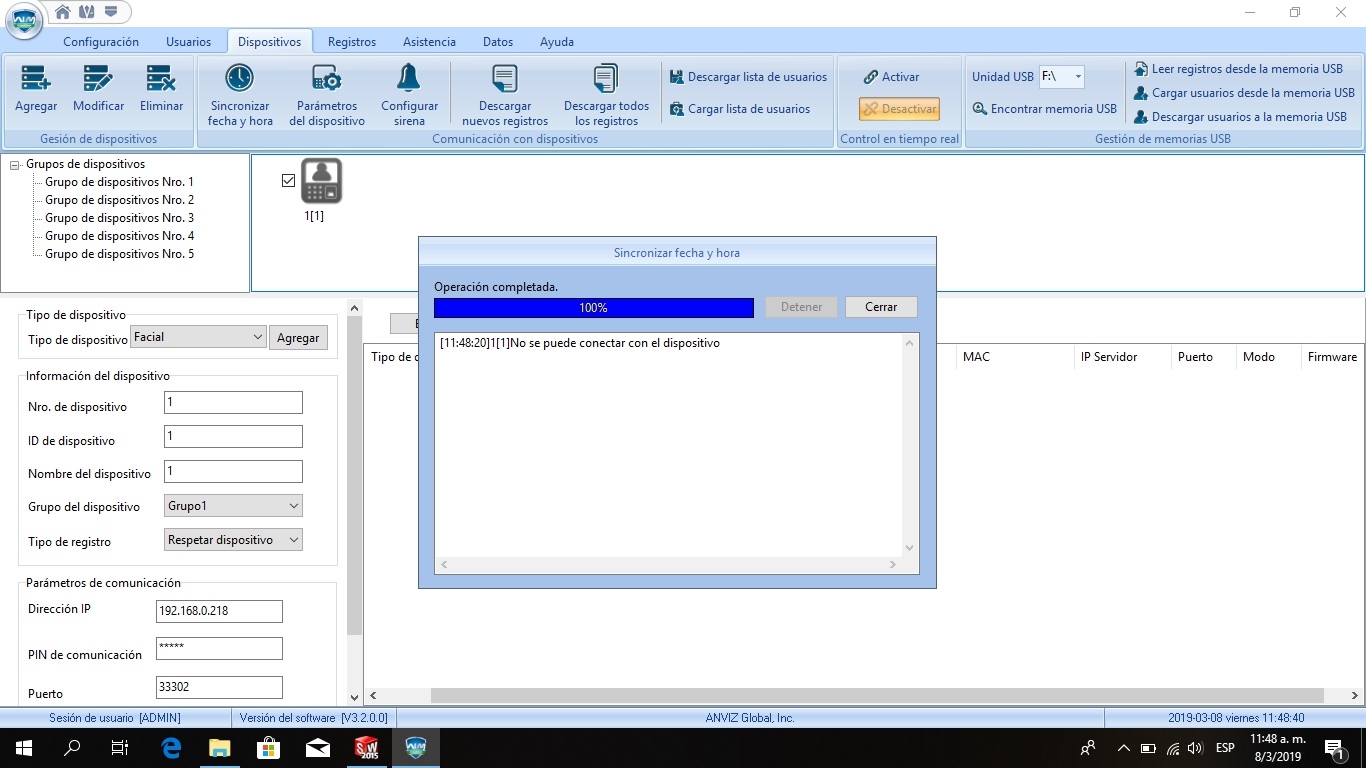
Task: Click the Nro. de dispositivo field
Action: click(233, 403)
